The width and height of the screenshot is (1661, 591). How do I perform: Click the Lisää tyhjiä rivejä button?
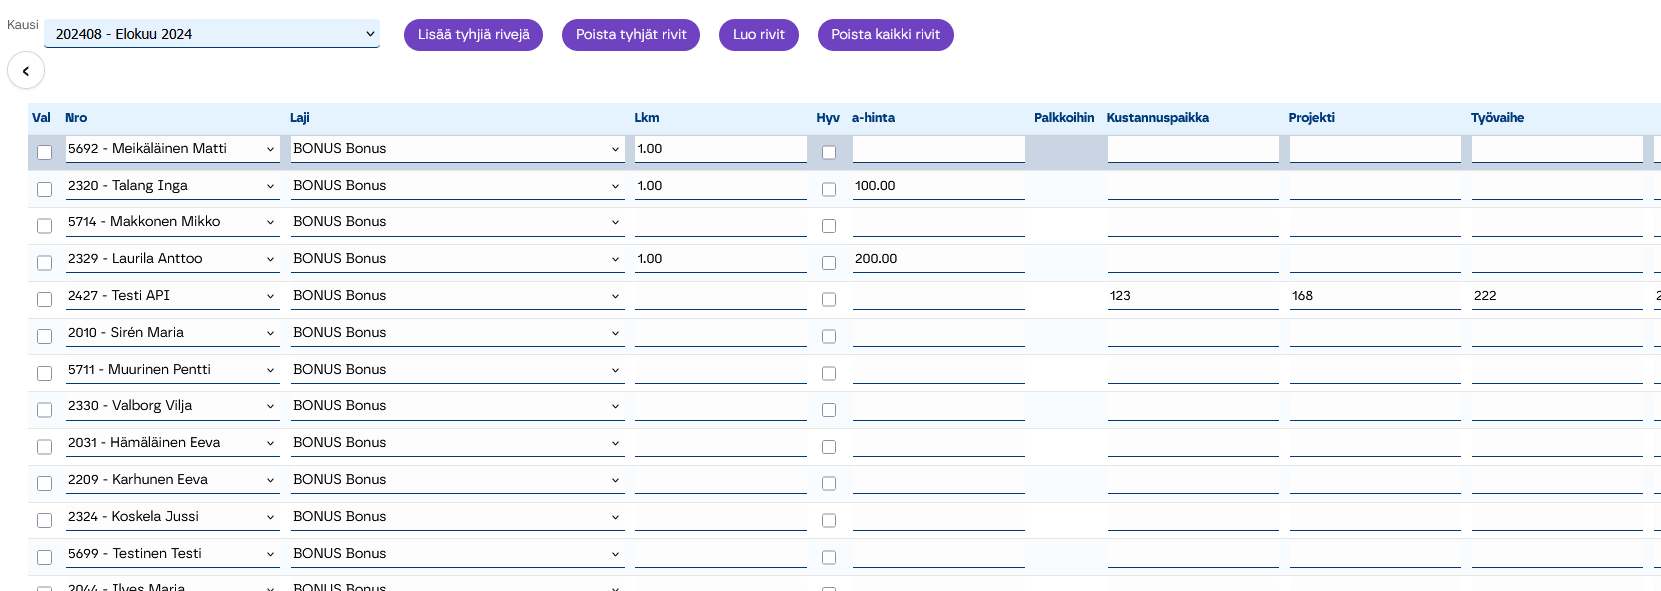click(473, 35)
